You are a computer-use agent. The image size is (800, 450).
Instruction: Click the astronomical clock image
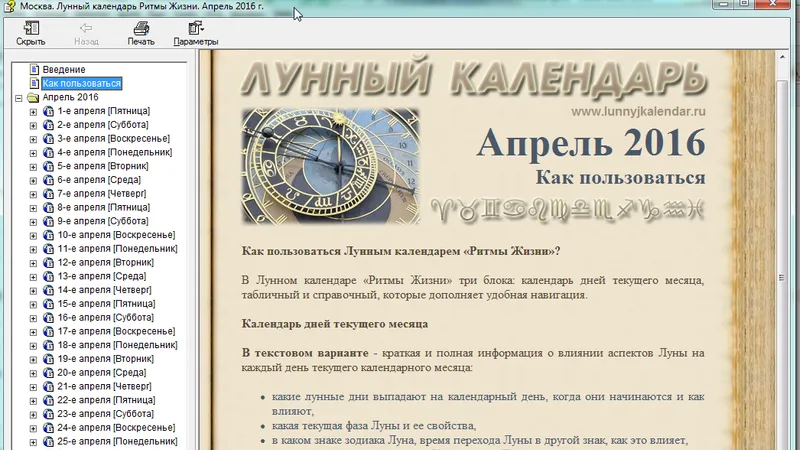pyautogui.click(x=331, y=166)
